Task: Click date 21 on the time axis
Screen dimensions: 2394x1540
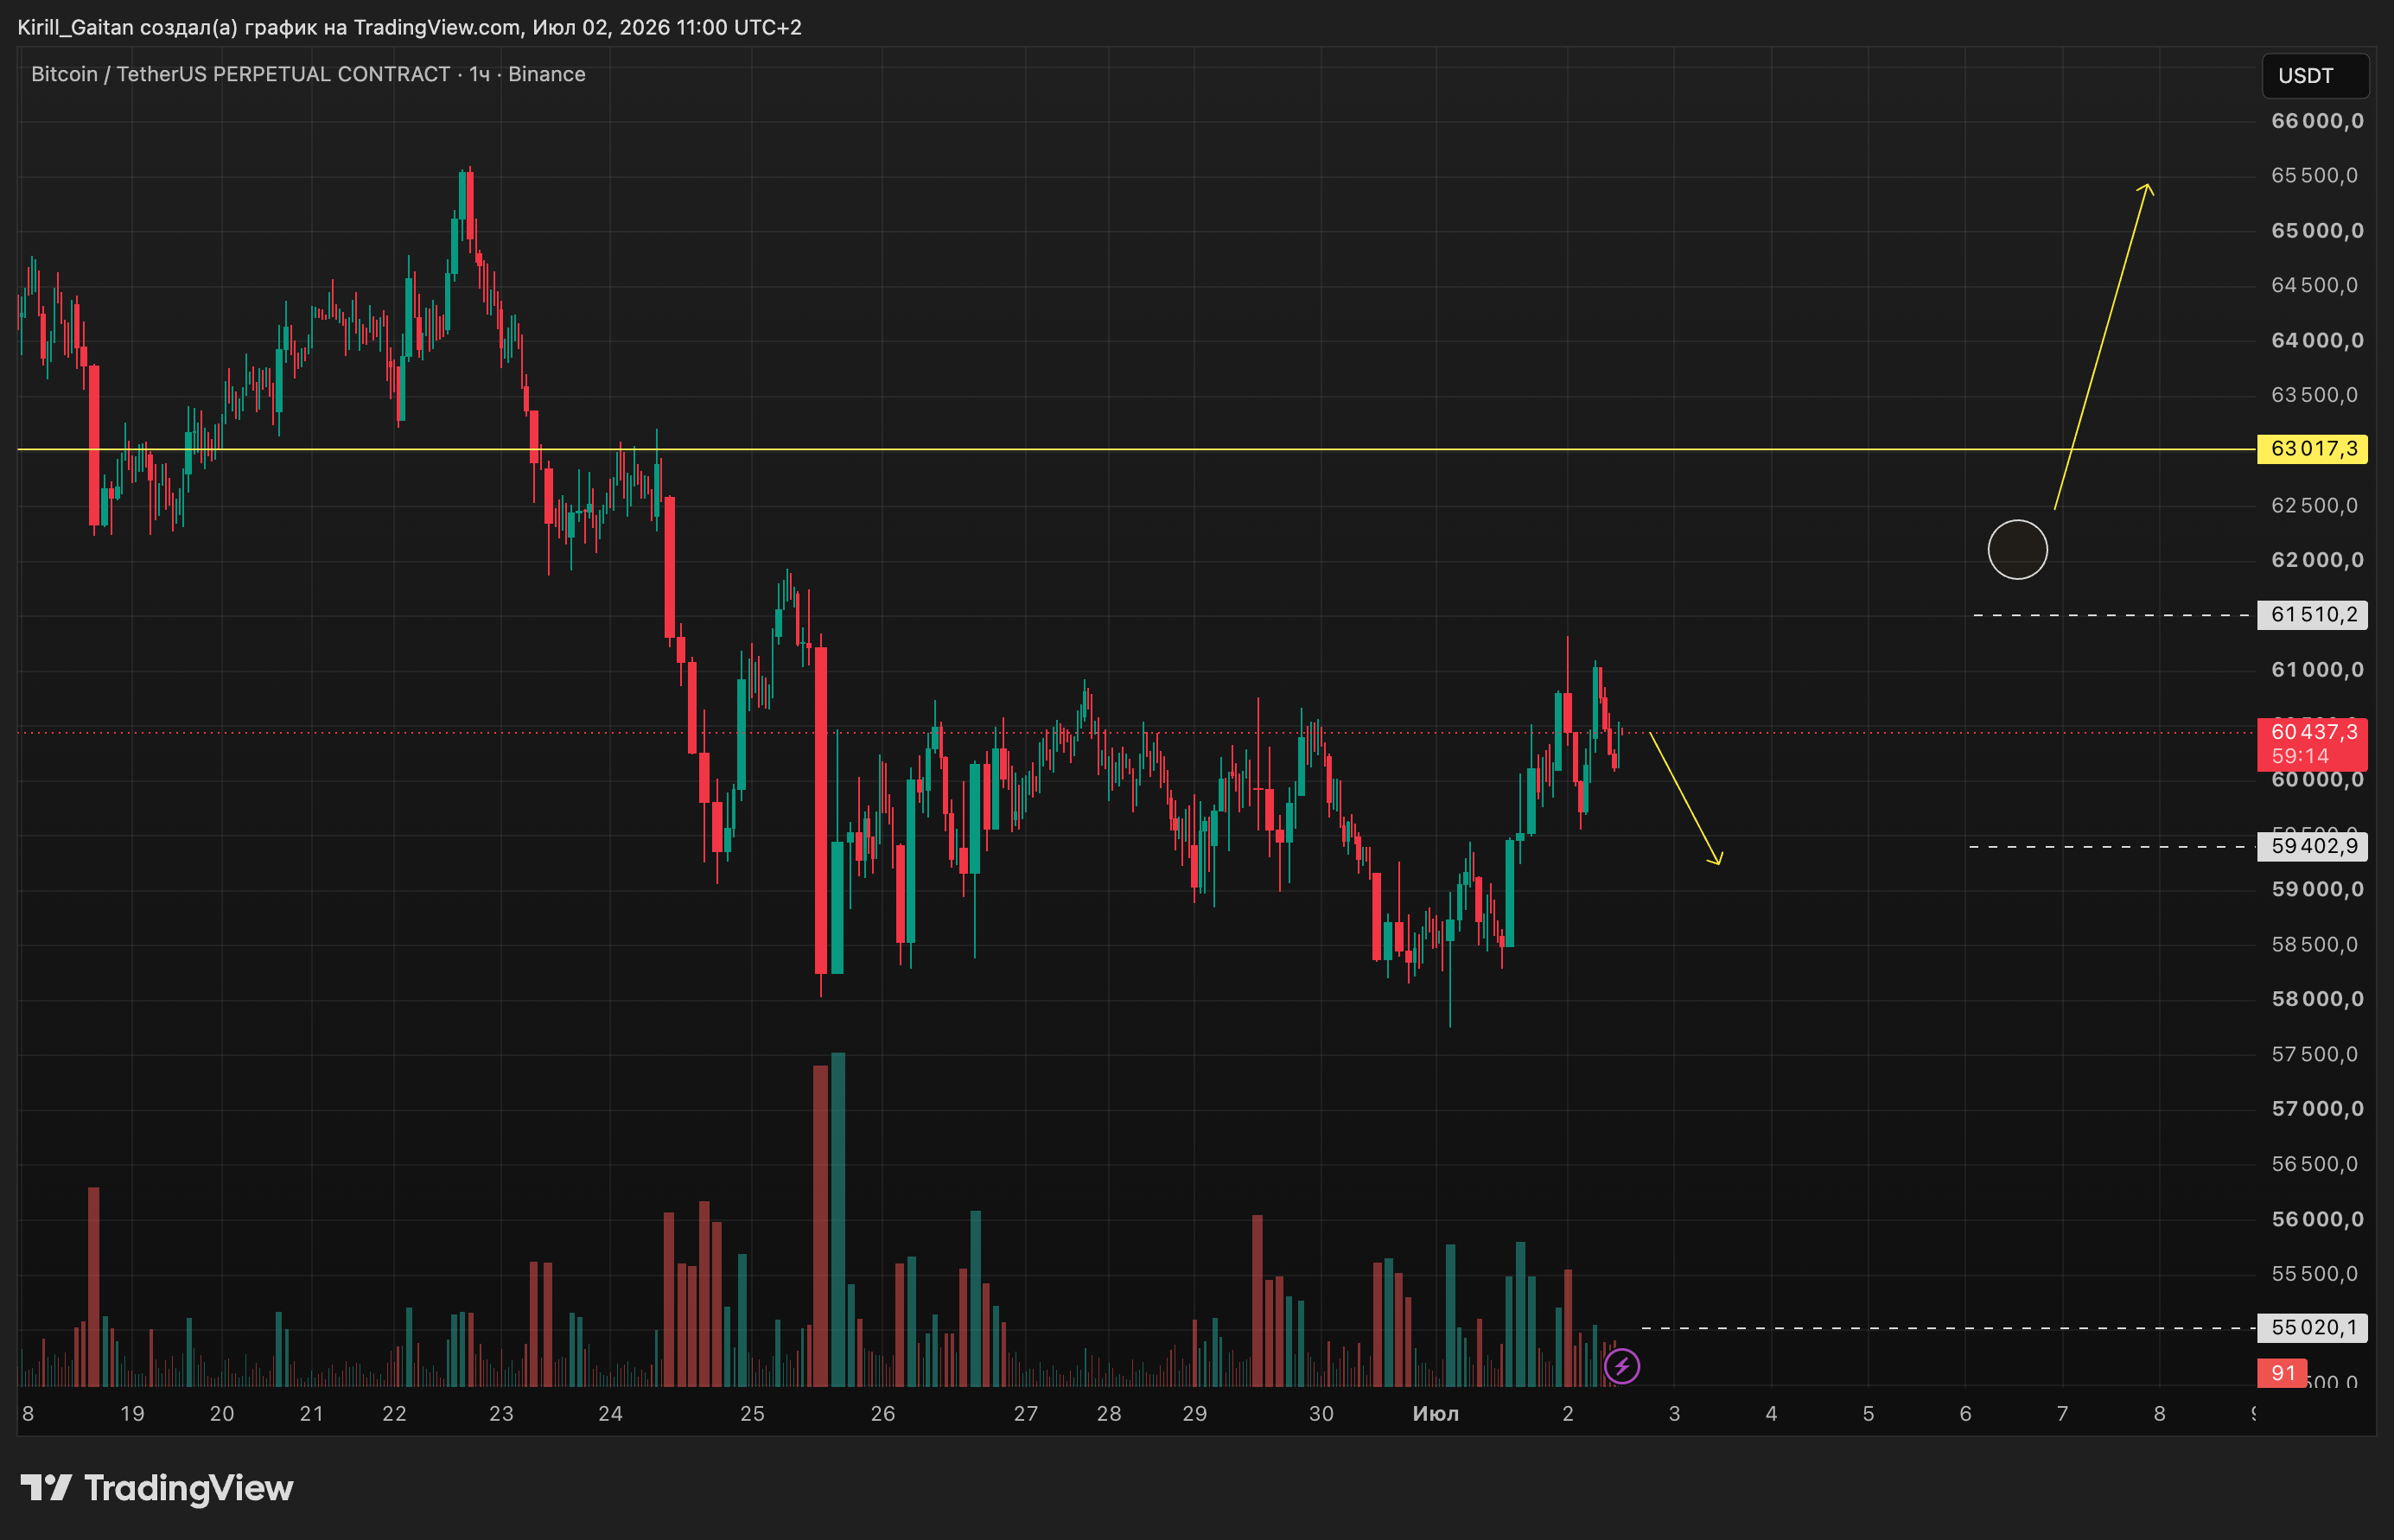Action: [312, 1414]
